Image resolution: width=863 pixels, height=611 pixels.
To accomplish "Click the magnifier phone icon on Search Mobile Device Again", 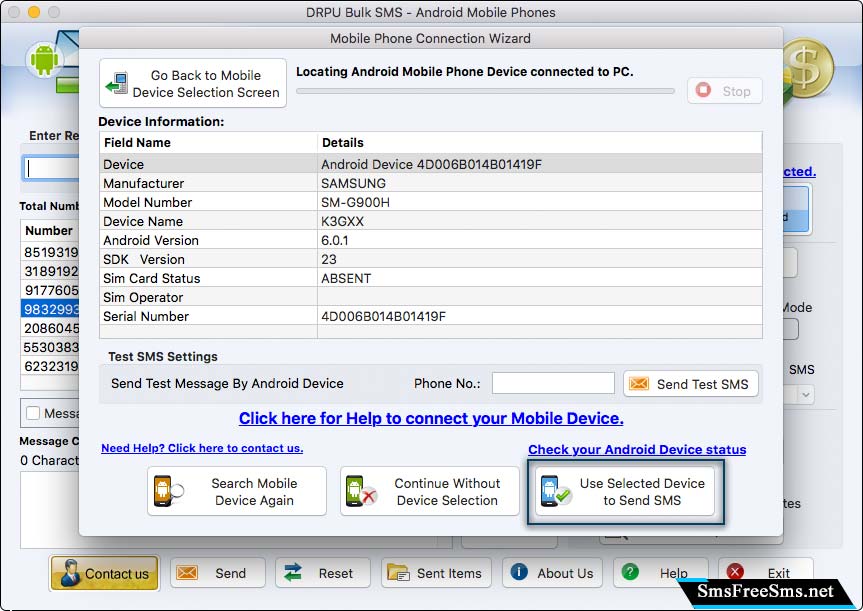I will click(168, 491).
